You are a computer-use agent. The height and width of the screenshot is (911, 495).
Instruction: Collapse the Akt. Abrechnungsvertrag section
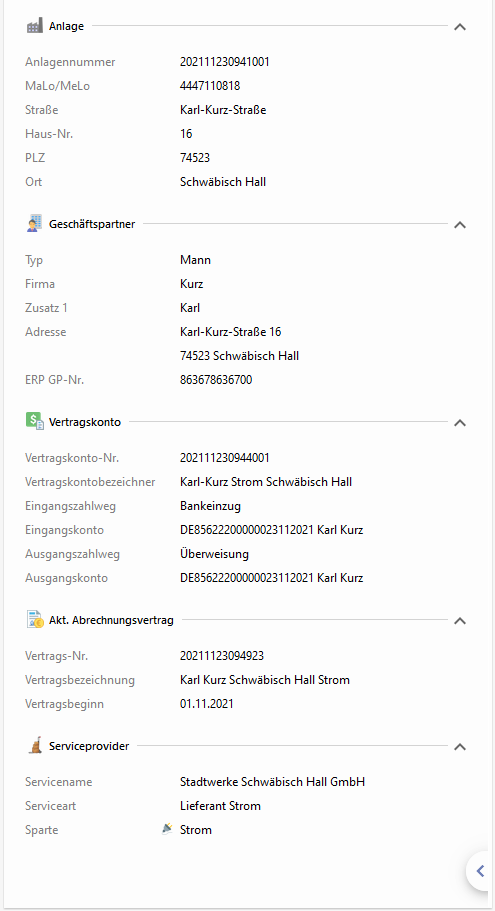(460, 621)
